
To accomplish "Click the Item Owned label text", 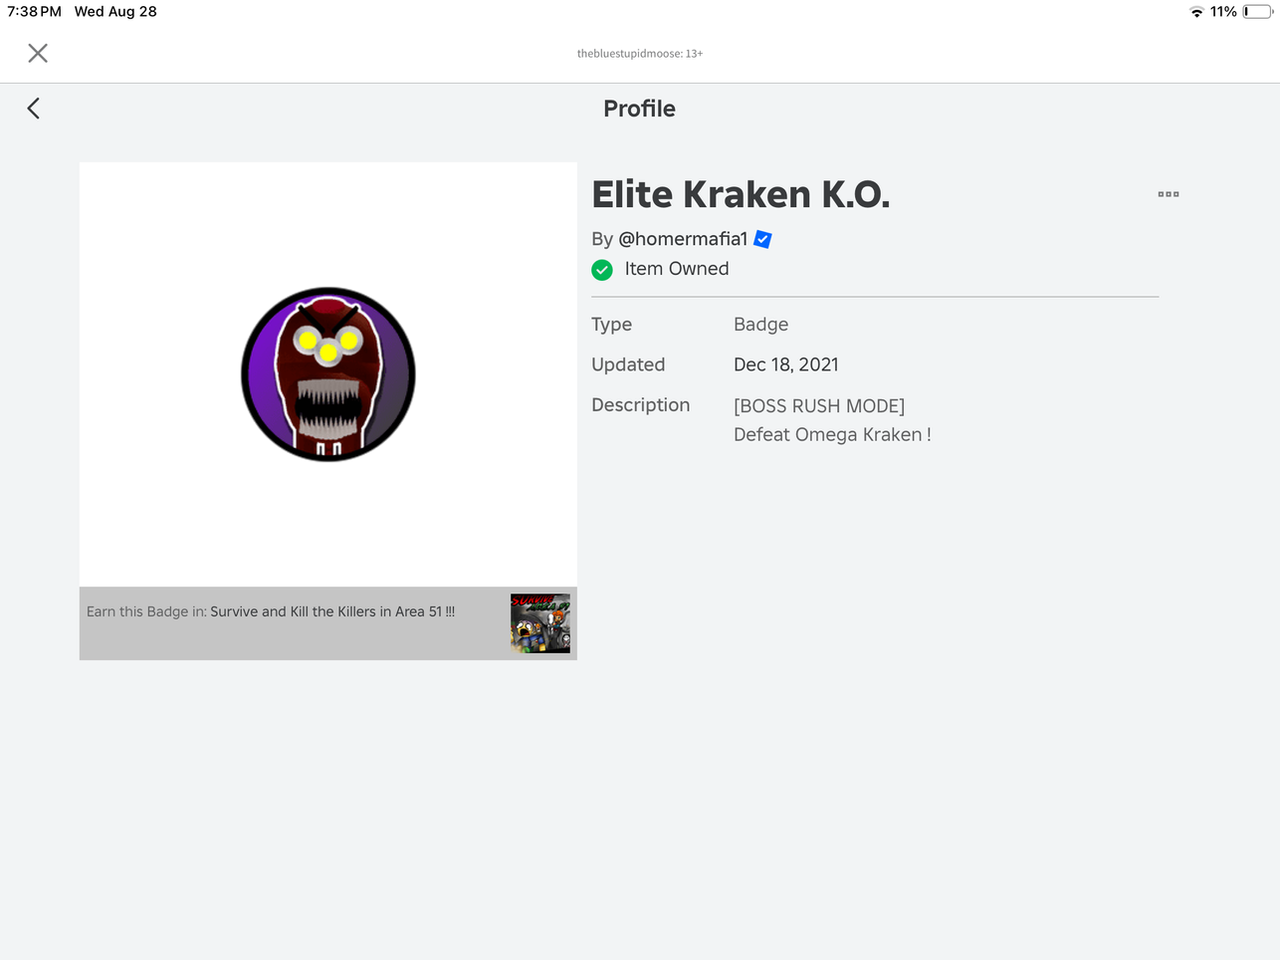I will (x=677, y=269).
